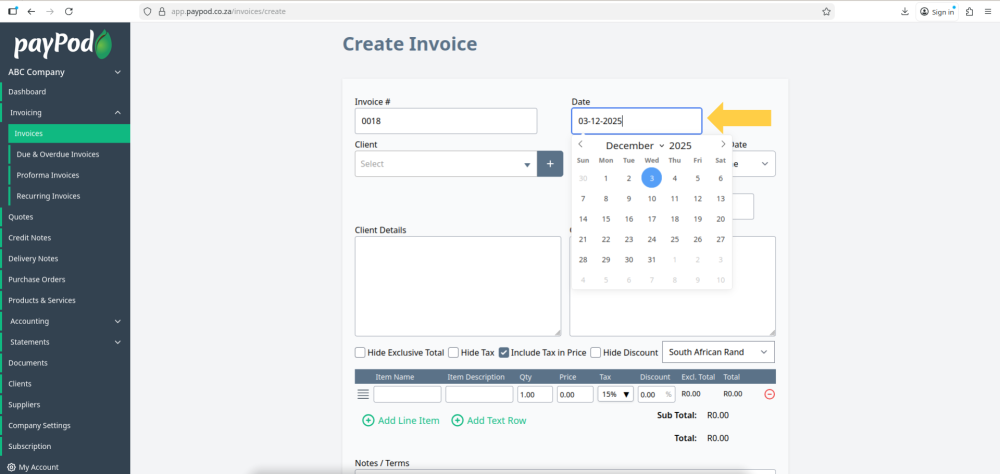Viewport: 1000px width, 474px height.
Task: Reload the page with refresh icon
Action: point(69,11)
